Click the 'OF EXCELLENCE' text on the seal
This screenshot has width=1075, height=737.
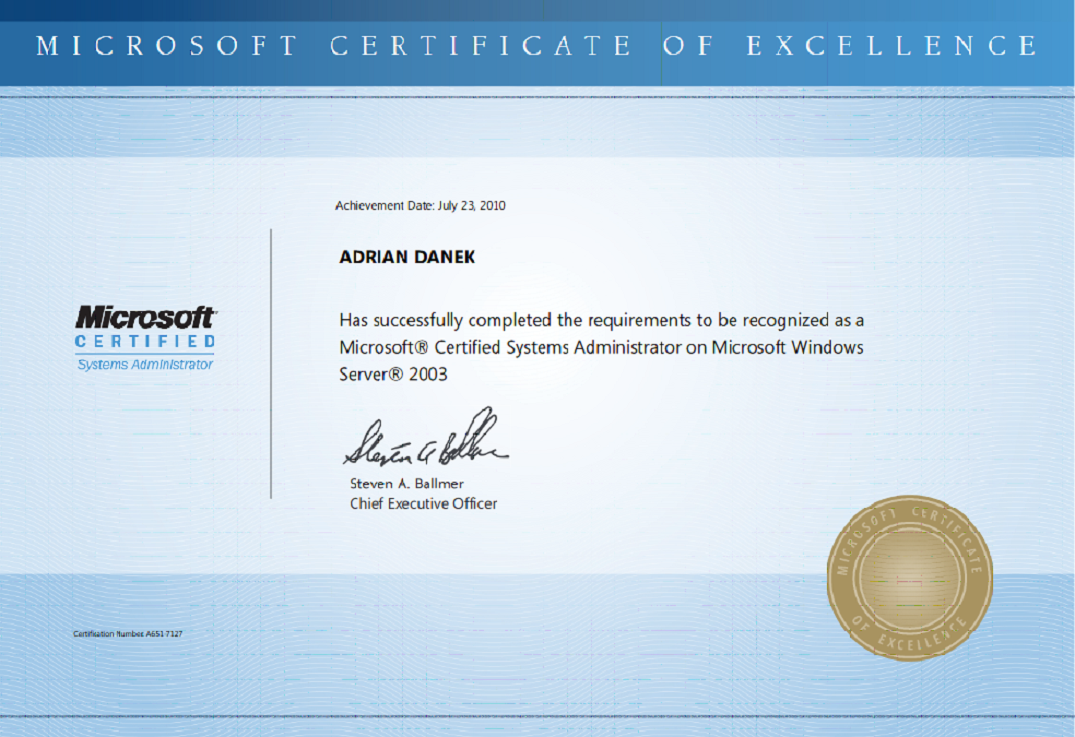[910, 638]
